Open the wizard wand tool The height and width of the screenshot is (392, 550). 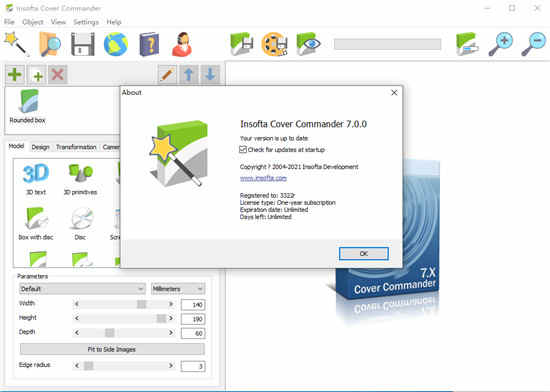click(x=16, y=44)
